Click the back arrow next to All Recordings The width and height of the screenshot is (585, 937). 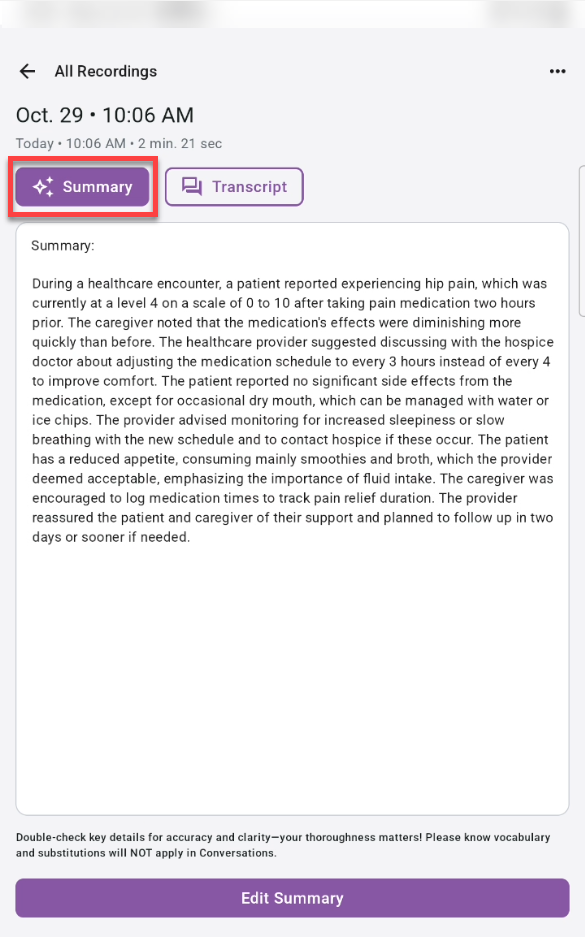tap(27, 71)
